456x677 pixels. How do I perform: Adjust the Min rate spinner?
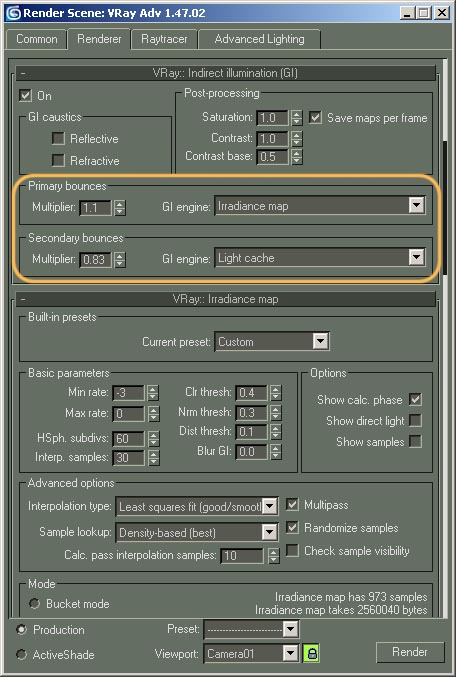(153, 393)
